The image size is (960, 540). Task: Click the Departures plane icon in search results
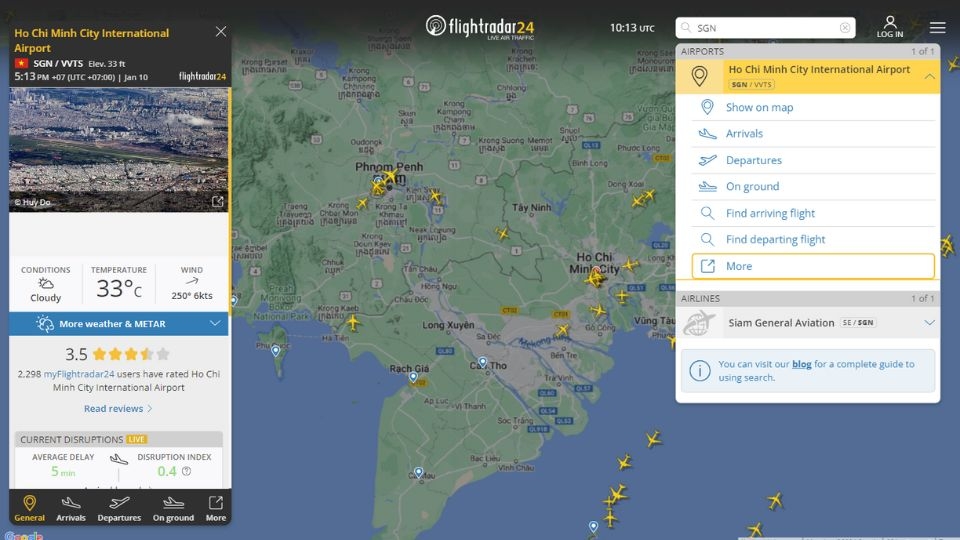point(707,160)
